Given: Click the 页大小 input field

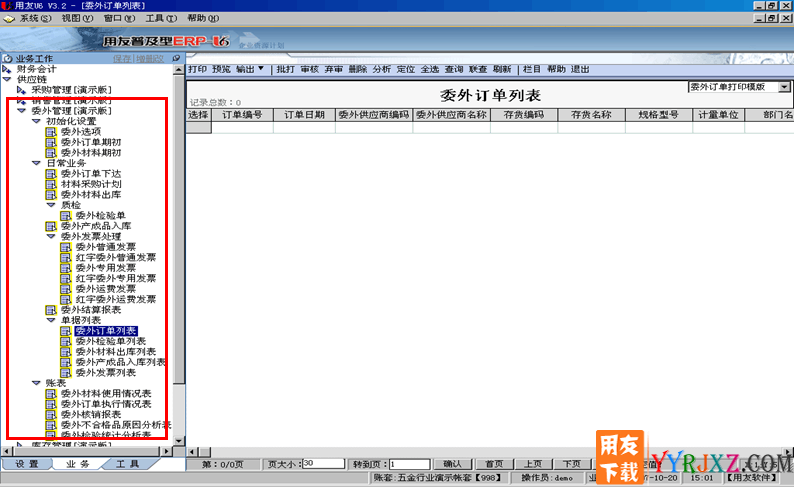Looking at the screenshot, I should pos(324,464).
